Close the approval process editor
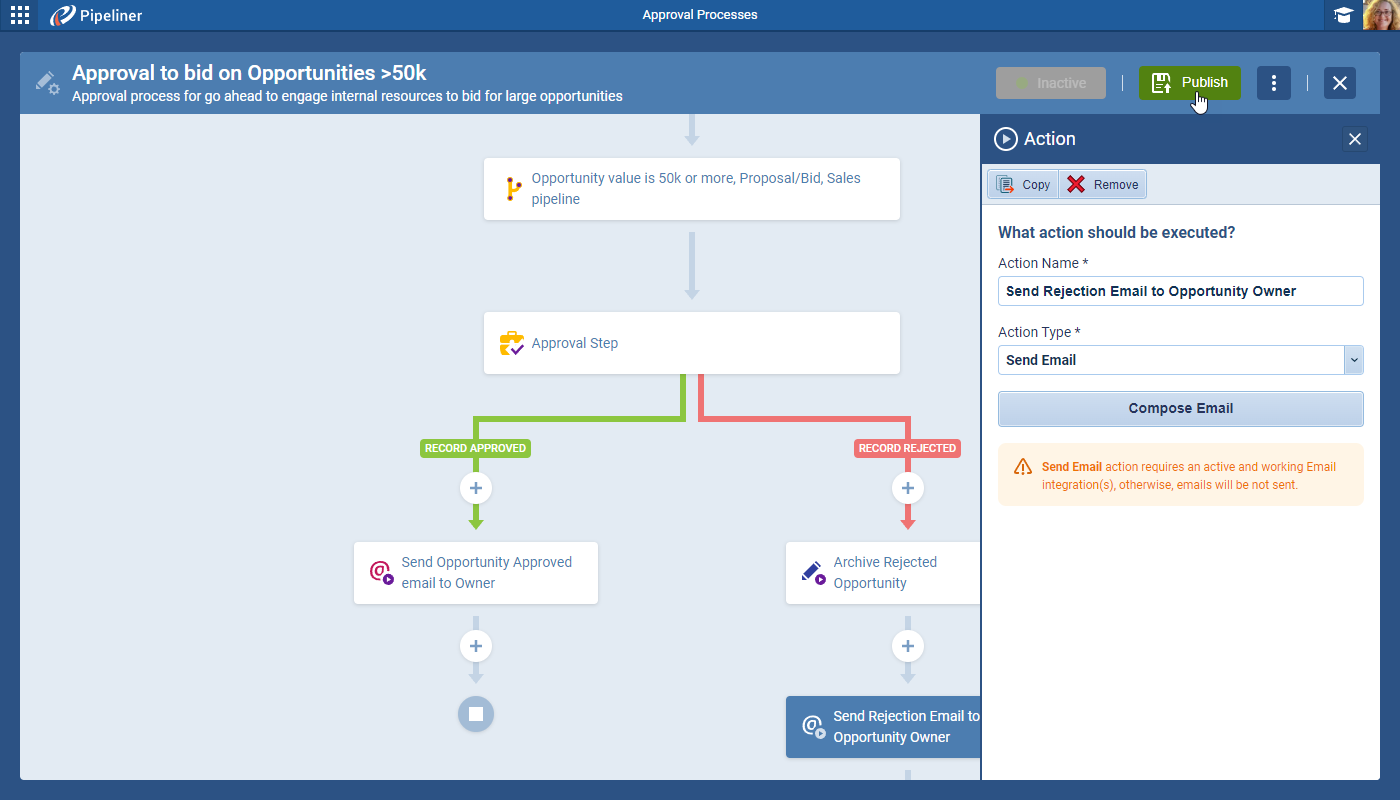The width and height of the screenshot is (1400, 800). (1340, 83)
